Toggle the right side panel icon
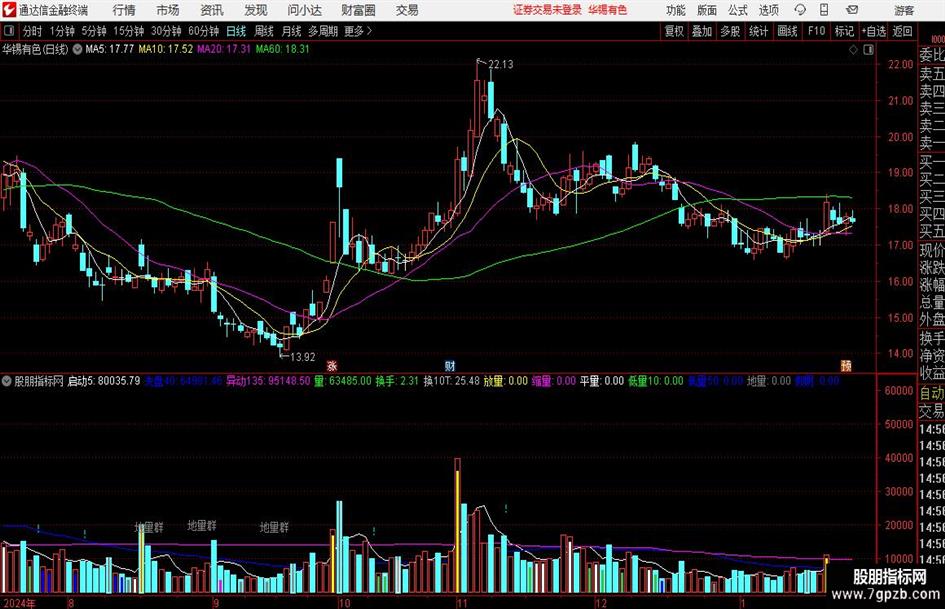Viewport: 945px width, 609px height. point(868,50)
